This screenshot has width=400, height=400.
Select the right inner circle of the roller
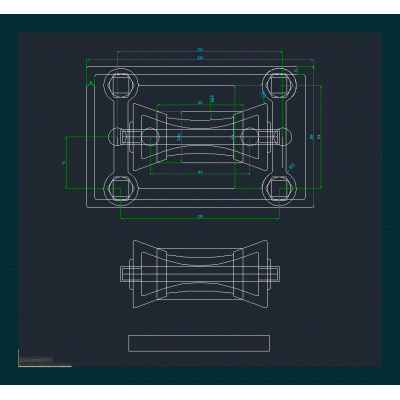coord(250,137)
